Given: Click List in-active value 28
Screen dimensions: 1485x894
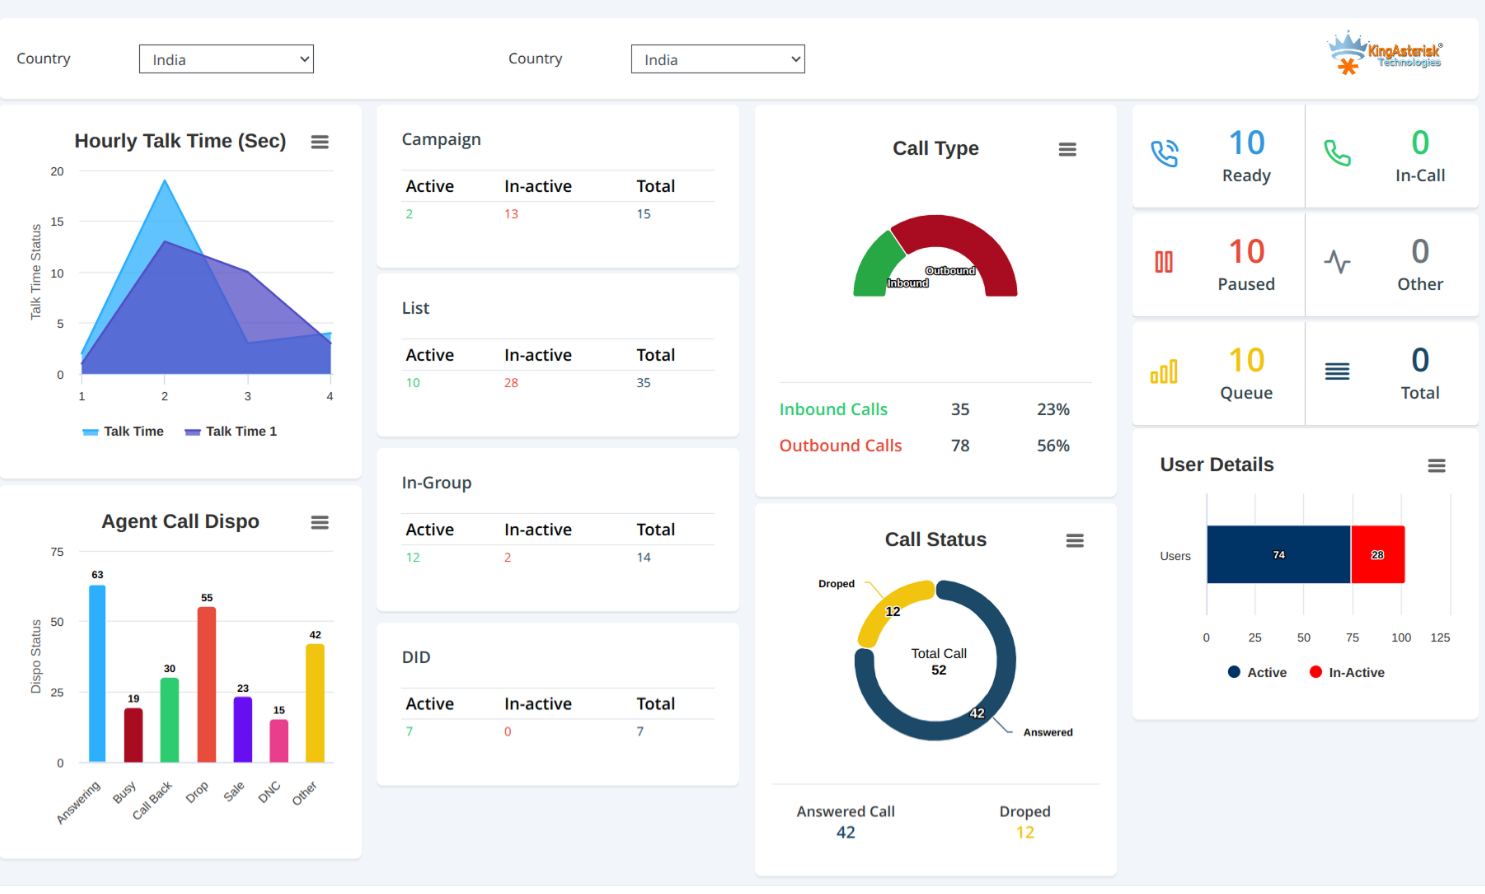Looking at the screenshot, I should pos(511,383).
